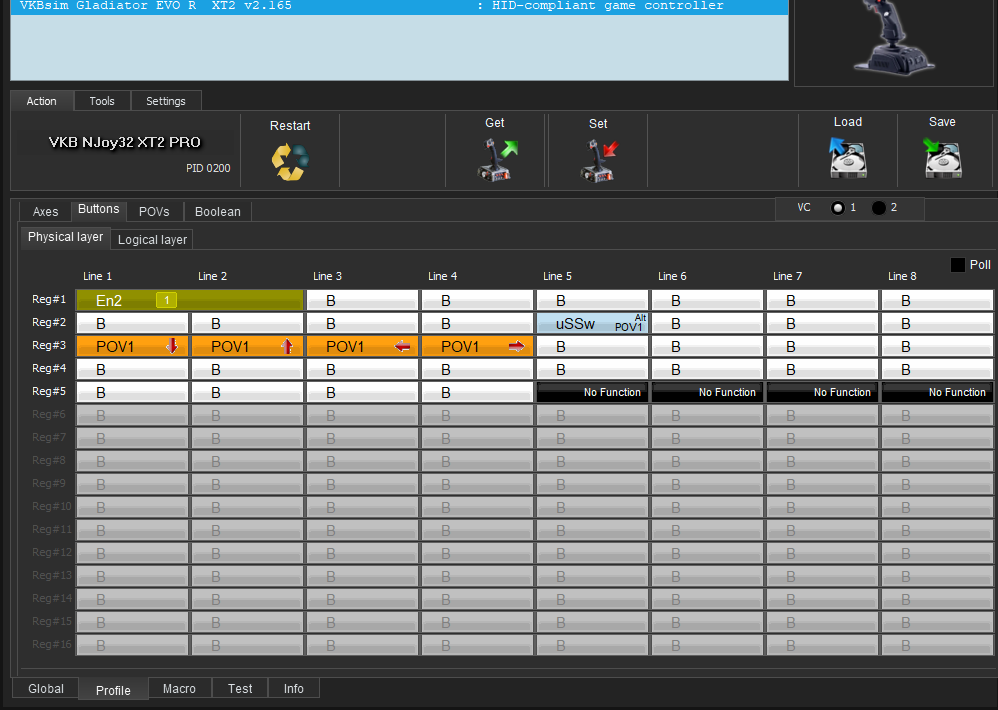Click B cell at Reg#1 Line 3
998x710 pixels.
[x=363, y=300]
